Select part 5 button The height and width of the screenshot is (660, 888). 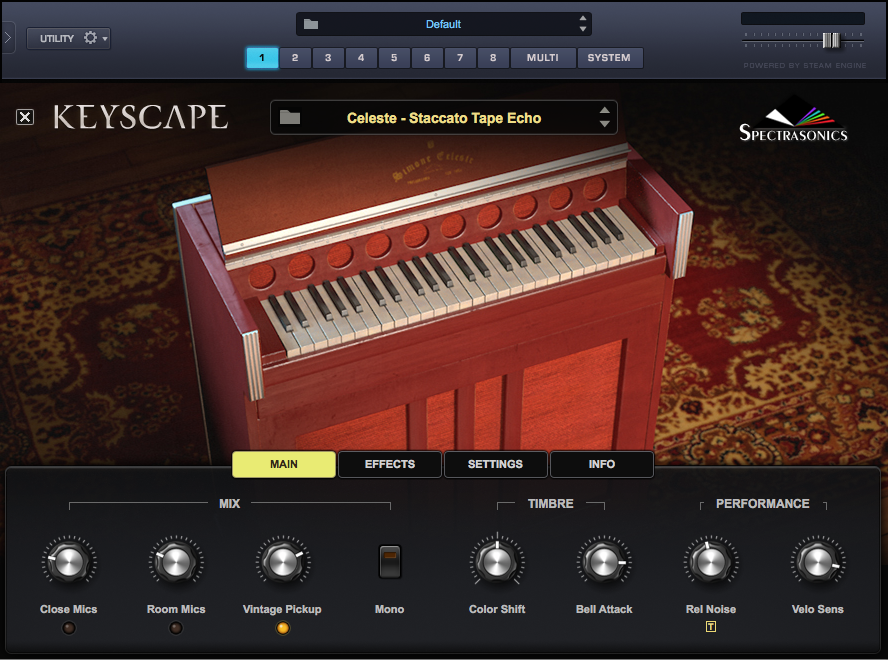click(394, 58)
